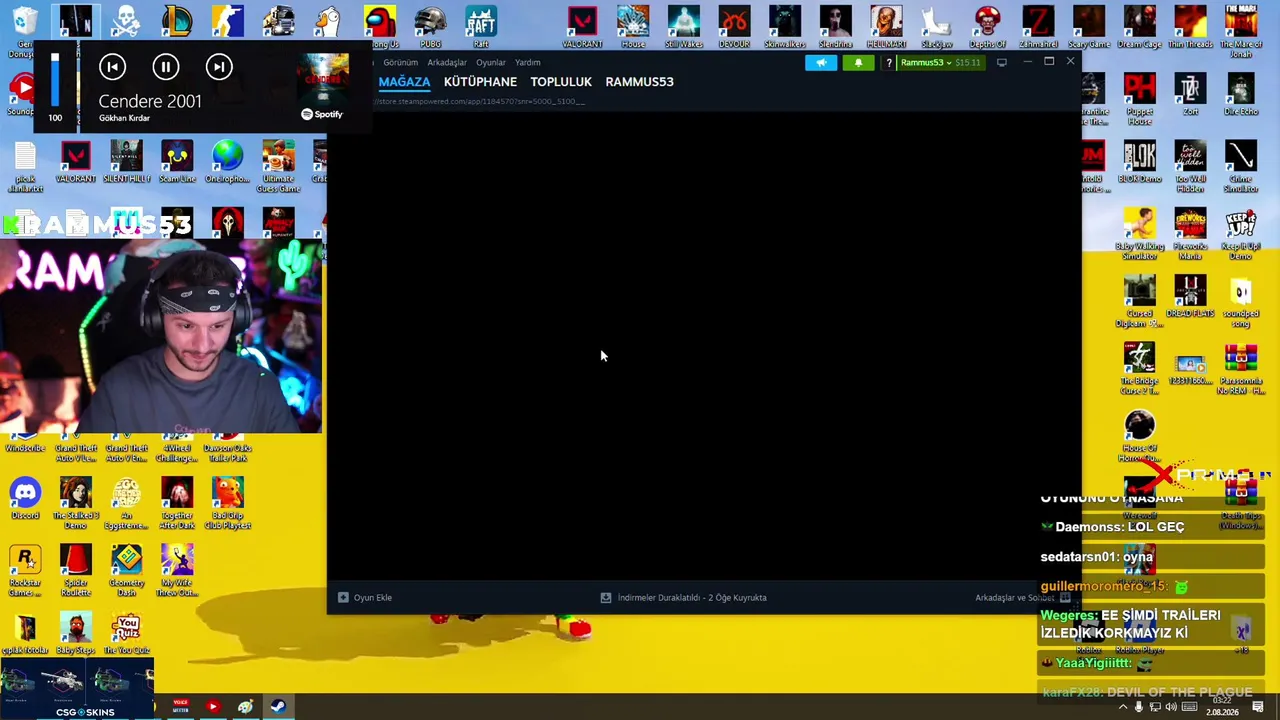Open the Skinwalkers desktop icon
This screenshot has height=720, width=1280.
click(785, 28)
